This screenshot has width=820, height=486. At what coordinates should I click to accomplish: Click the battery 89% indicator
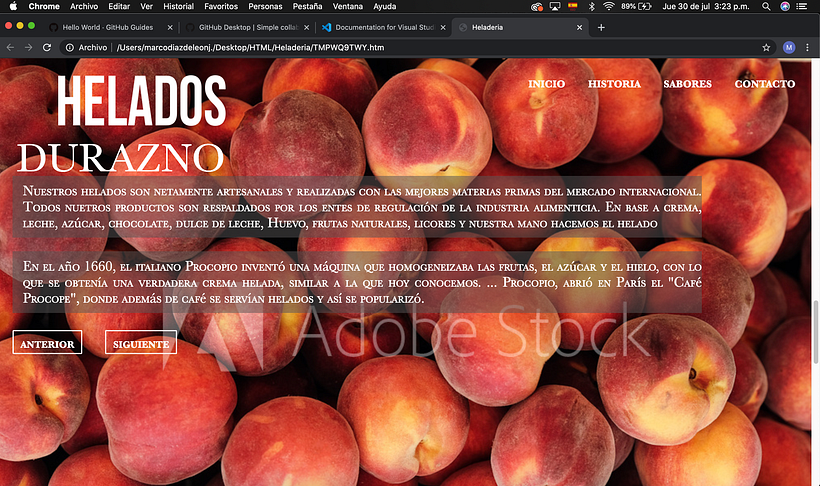636,6
